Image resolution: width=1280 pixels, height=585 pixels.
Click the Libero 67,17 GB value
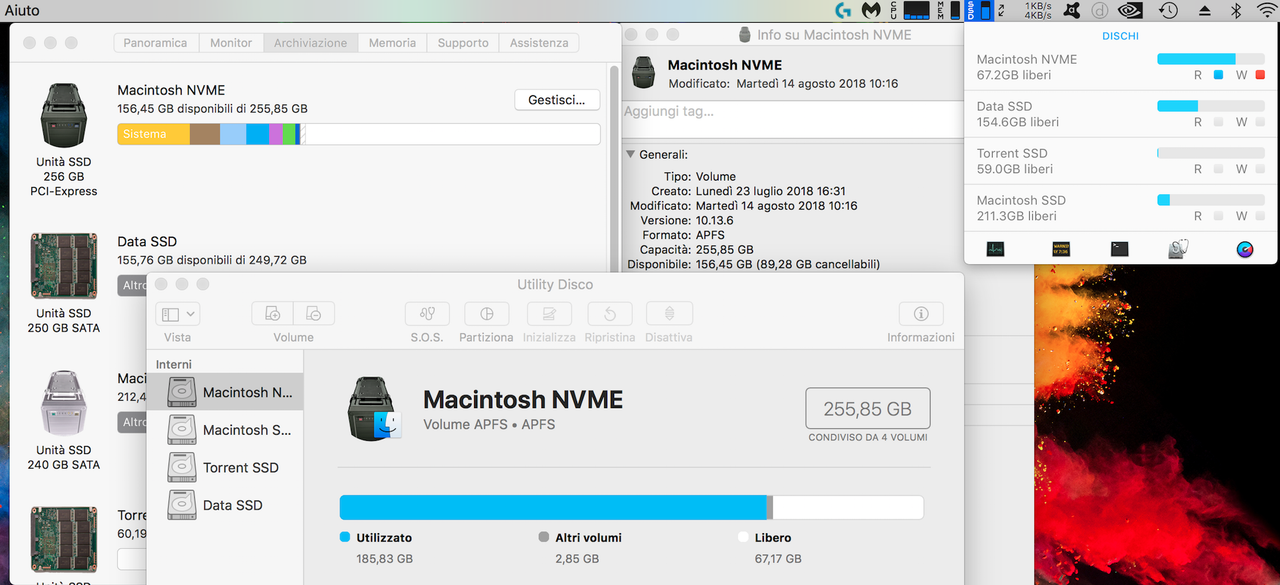coord(778,559)
